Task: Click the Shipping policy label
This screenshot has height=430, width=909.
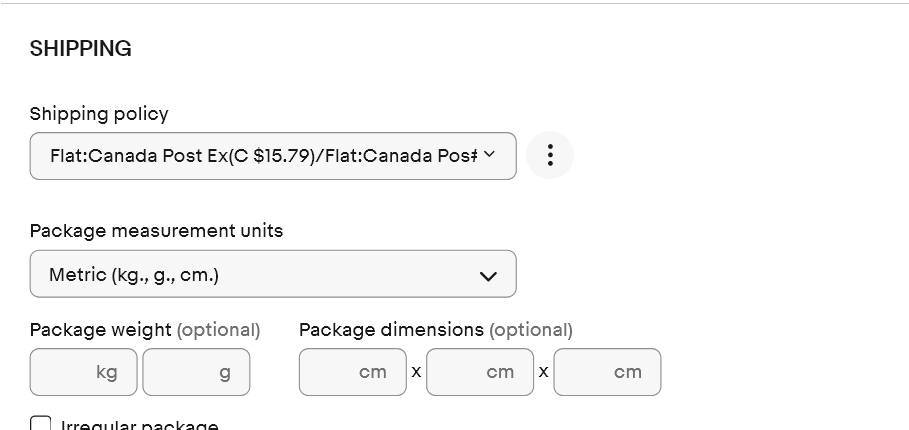Action: 99,114
